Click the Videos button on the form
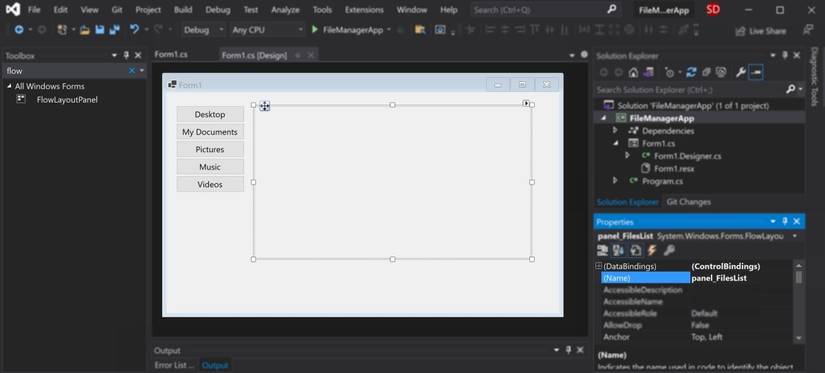The height and width of the screenshot is (373, 825). pyautogui.click(x=210, y=185)
